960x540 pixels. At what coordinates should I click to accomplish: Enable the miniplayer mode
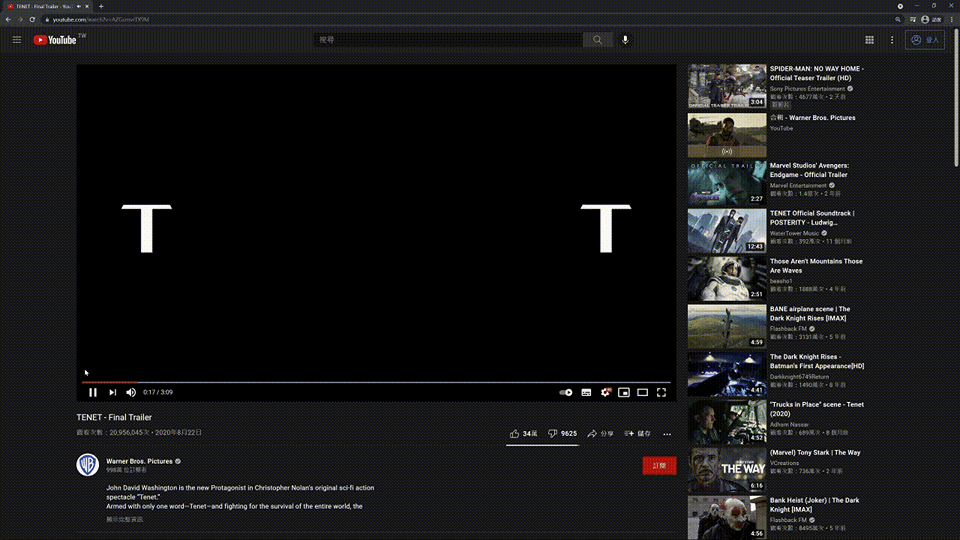(x=624, y=392)
